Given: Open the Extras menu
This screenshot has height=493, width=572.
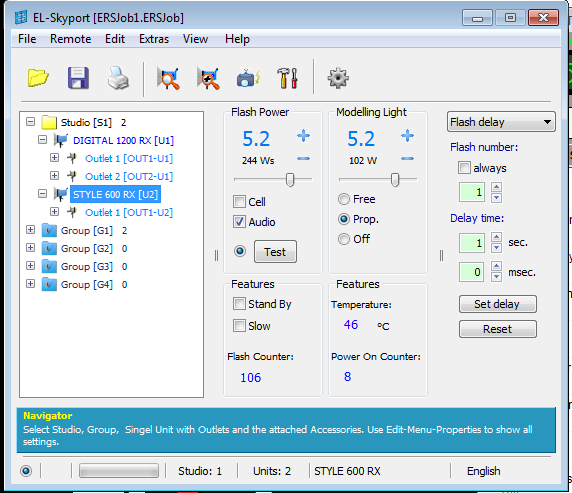Looking at the screenshot, I should point(154,39).
